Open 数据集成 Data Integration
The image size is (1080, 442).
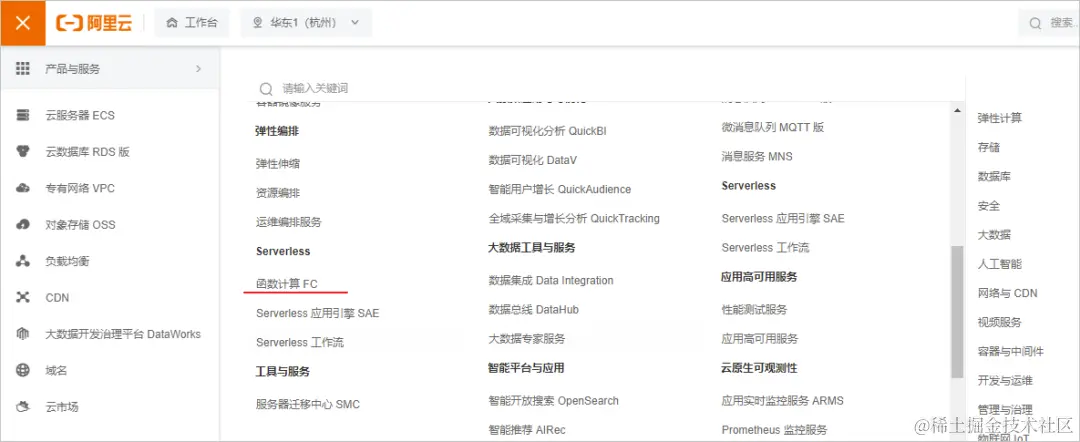click(x=551, y=280)
